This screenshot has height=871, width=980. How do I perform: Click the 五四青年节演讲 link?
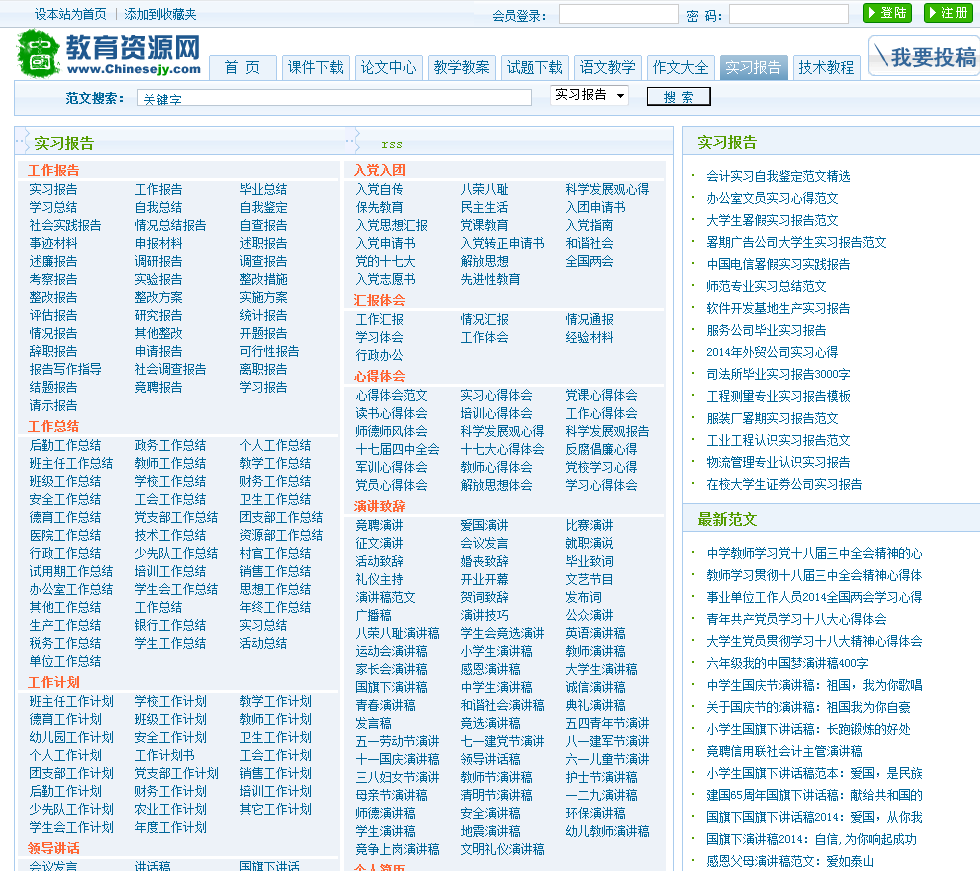click(x=608, y=724)
